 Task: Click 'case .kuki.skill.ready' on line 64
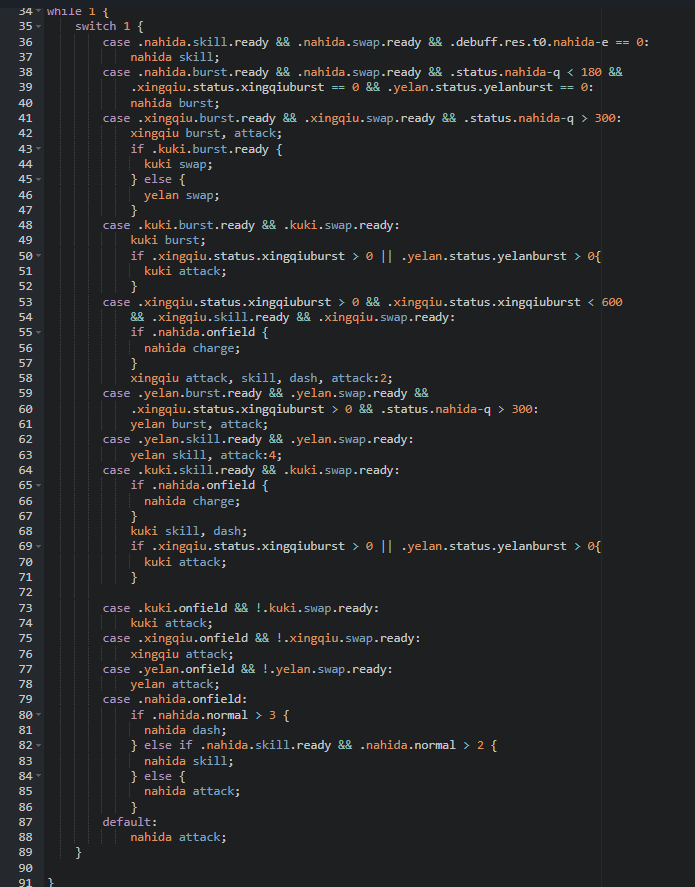pyautogui.click(x=178, y=470)
